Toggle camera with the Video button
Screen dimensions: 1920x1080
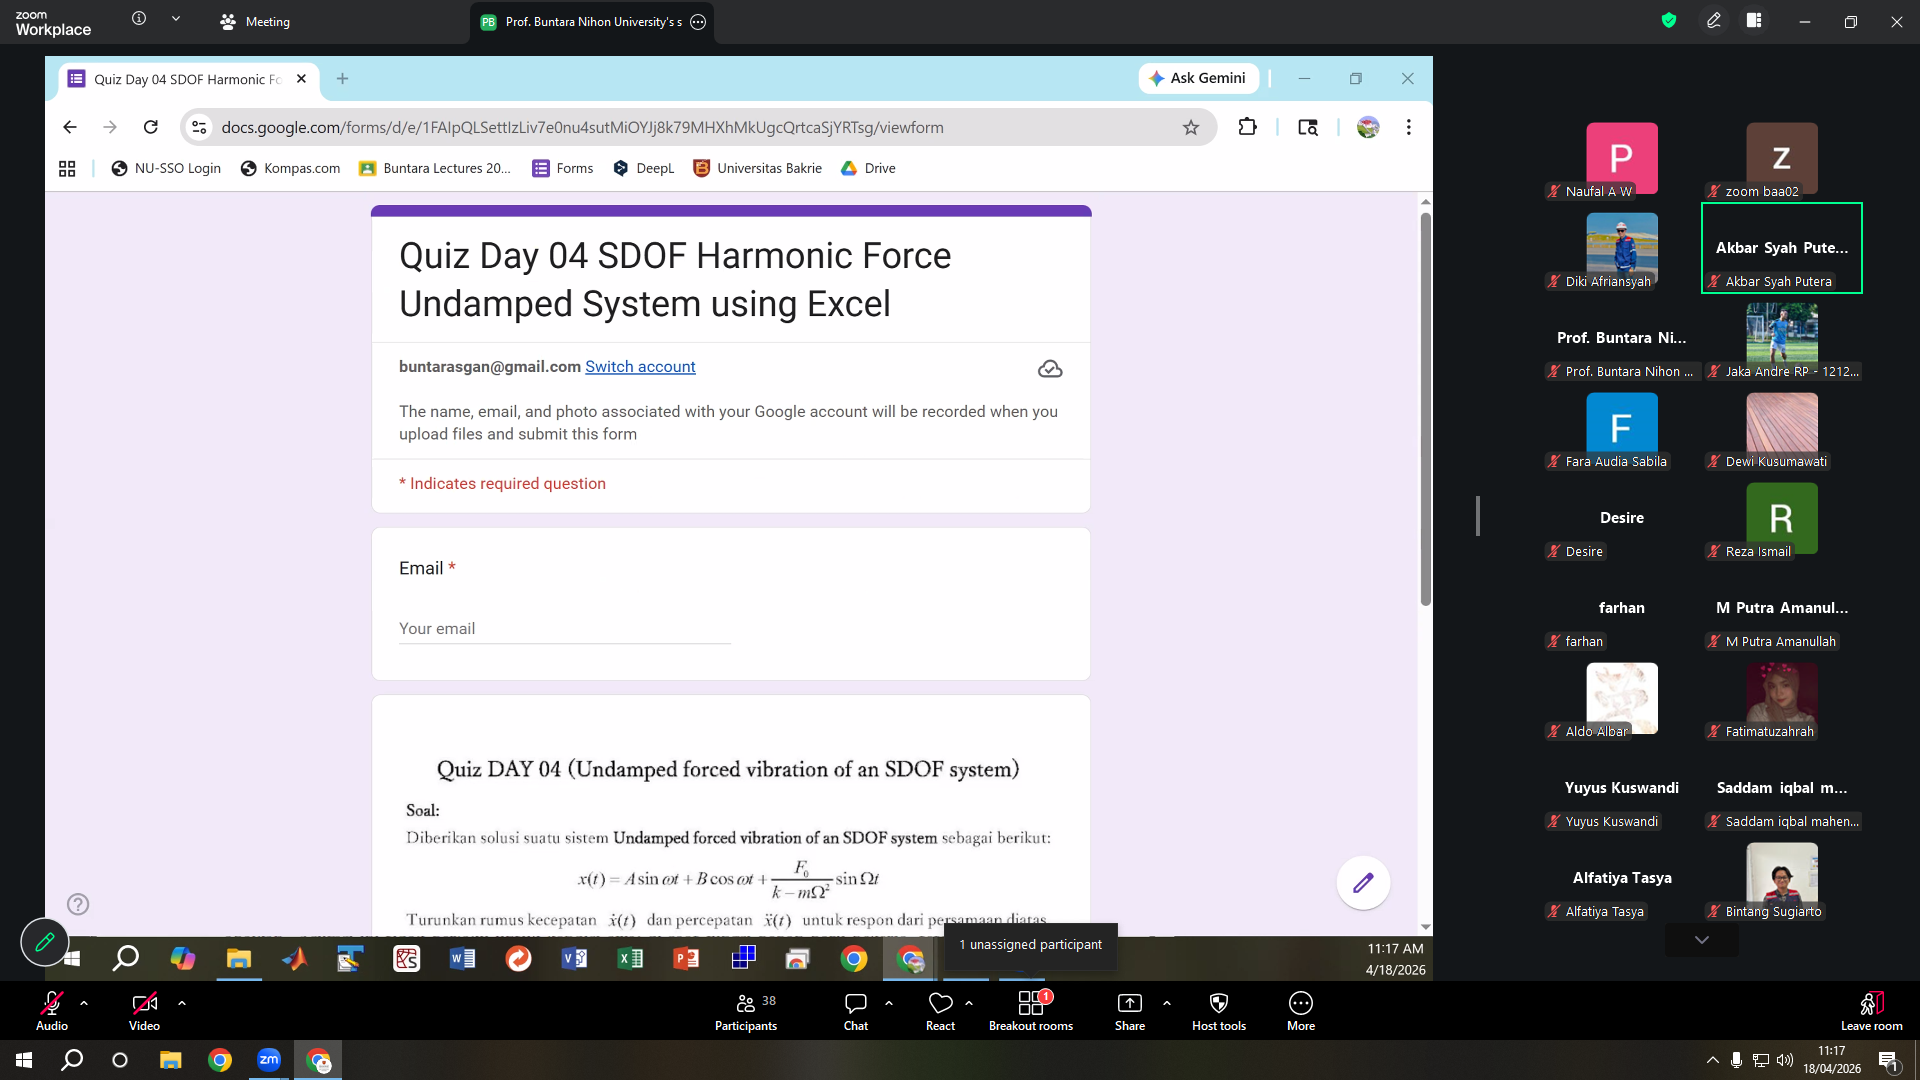click(144, 1011)
